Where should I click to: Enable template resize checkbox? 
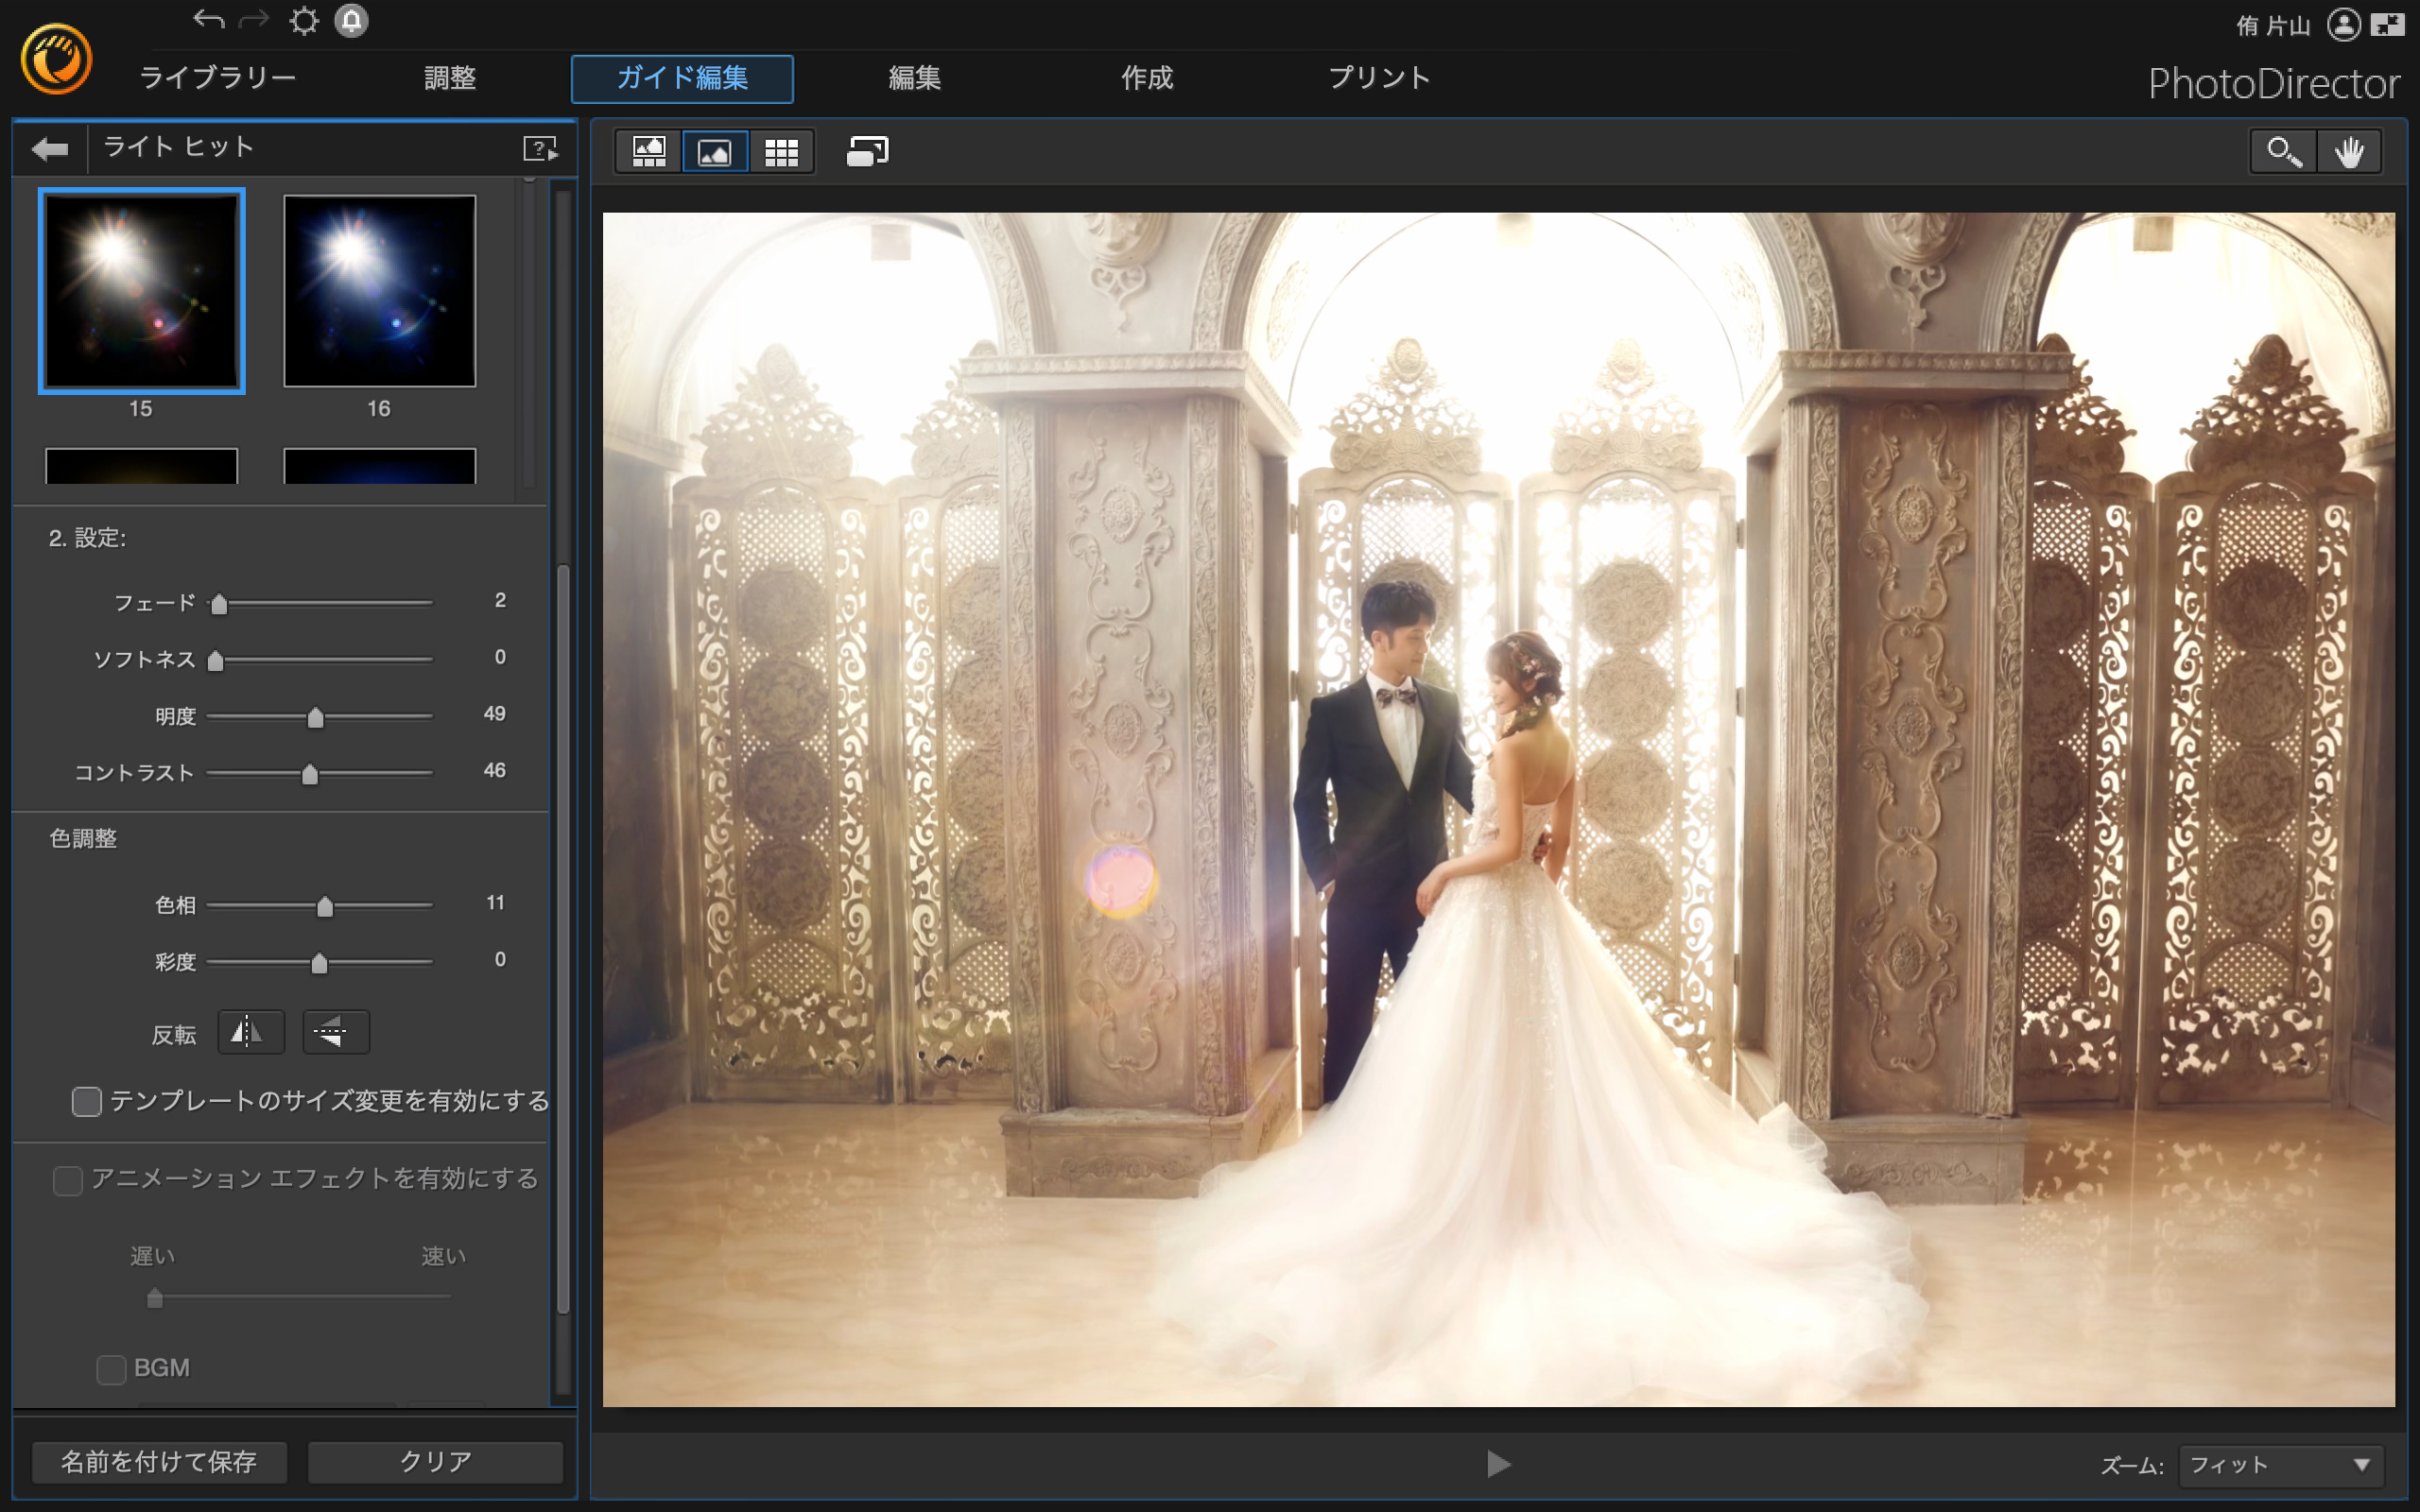click(87, 1102)
